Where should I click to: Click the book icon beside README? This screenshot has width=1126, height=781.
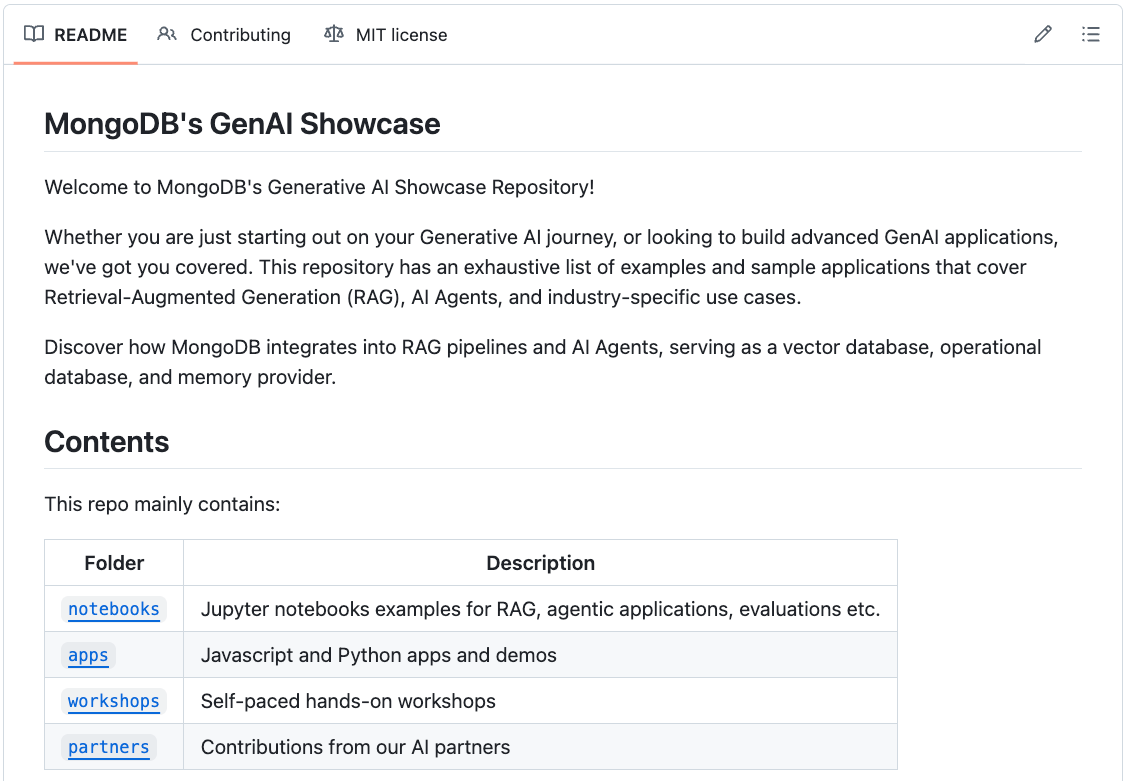click(34, 34)
